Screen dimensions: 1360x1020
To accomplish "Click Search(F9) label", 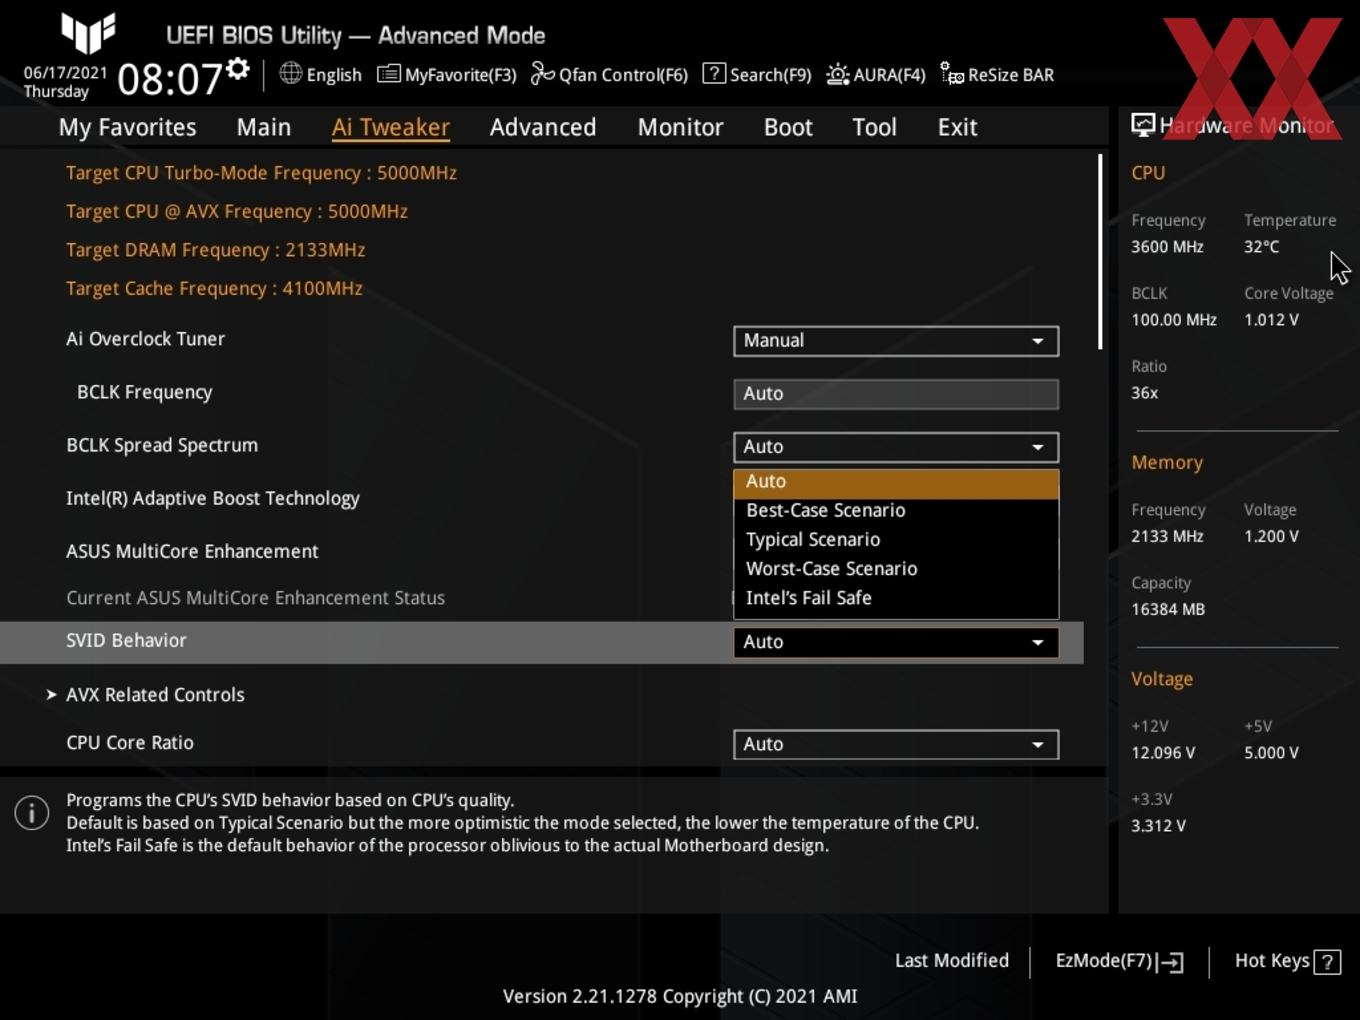I will click(770, 75).
